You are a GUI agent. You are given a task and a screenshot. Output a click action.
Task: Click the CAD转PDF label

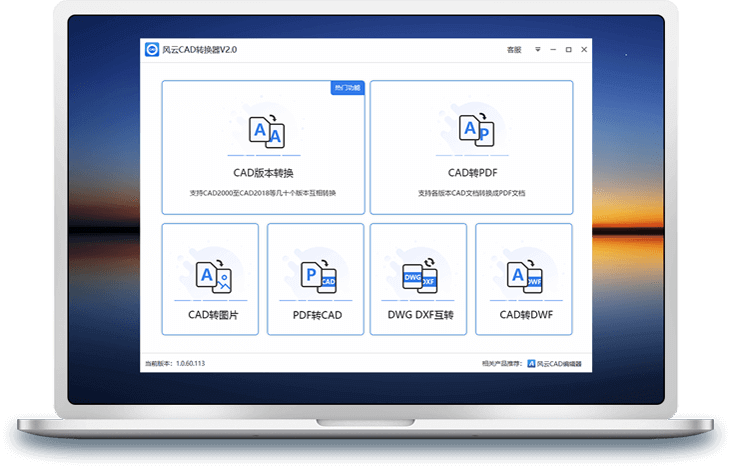[x=473, y=173]
